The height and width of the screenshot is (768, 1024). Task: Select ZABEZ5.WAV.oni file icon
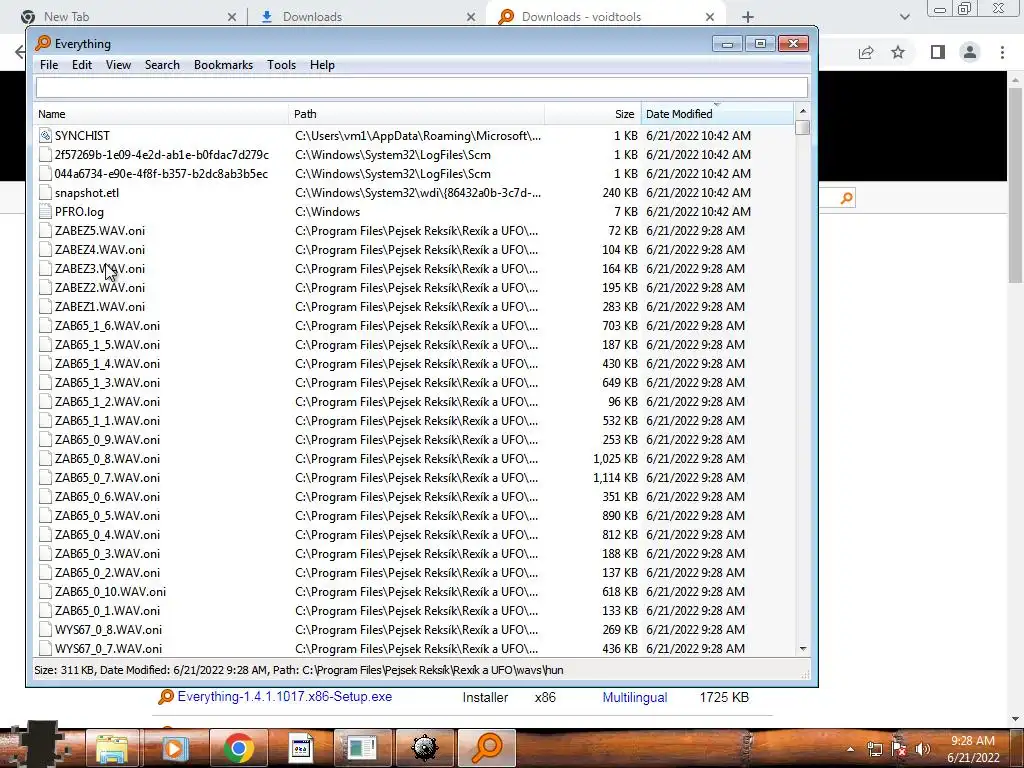45,231
